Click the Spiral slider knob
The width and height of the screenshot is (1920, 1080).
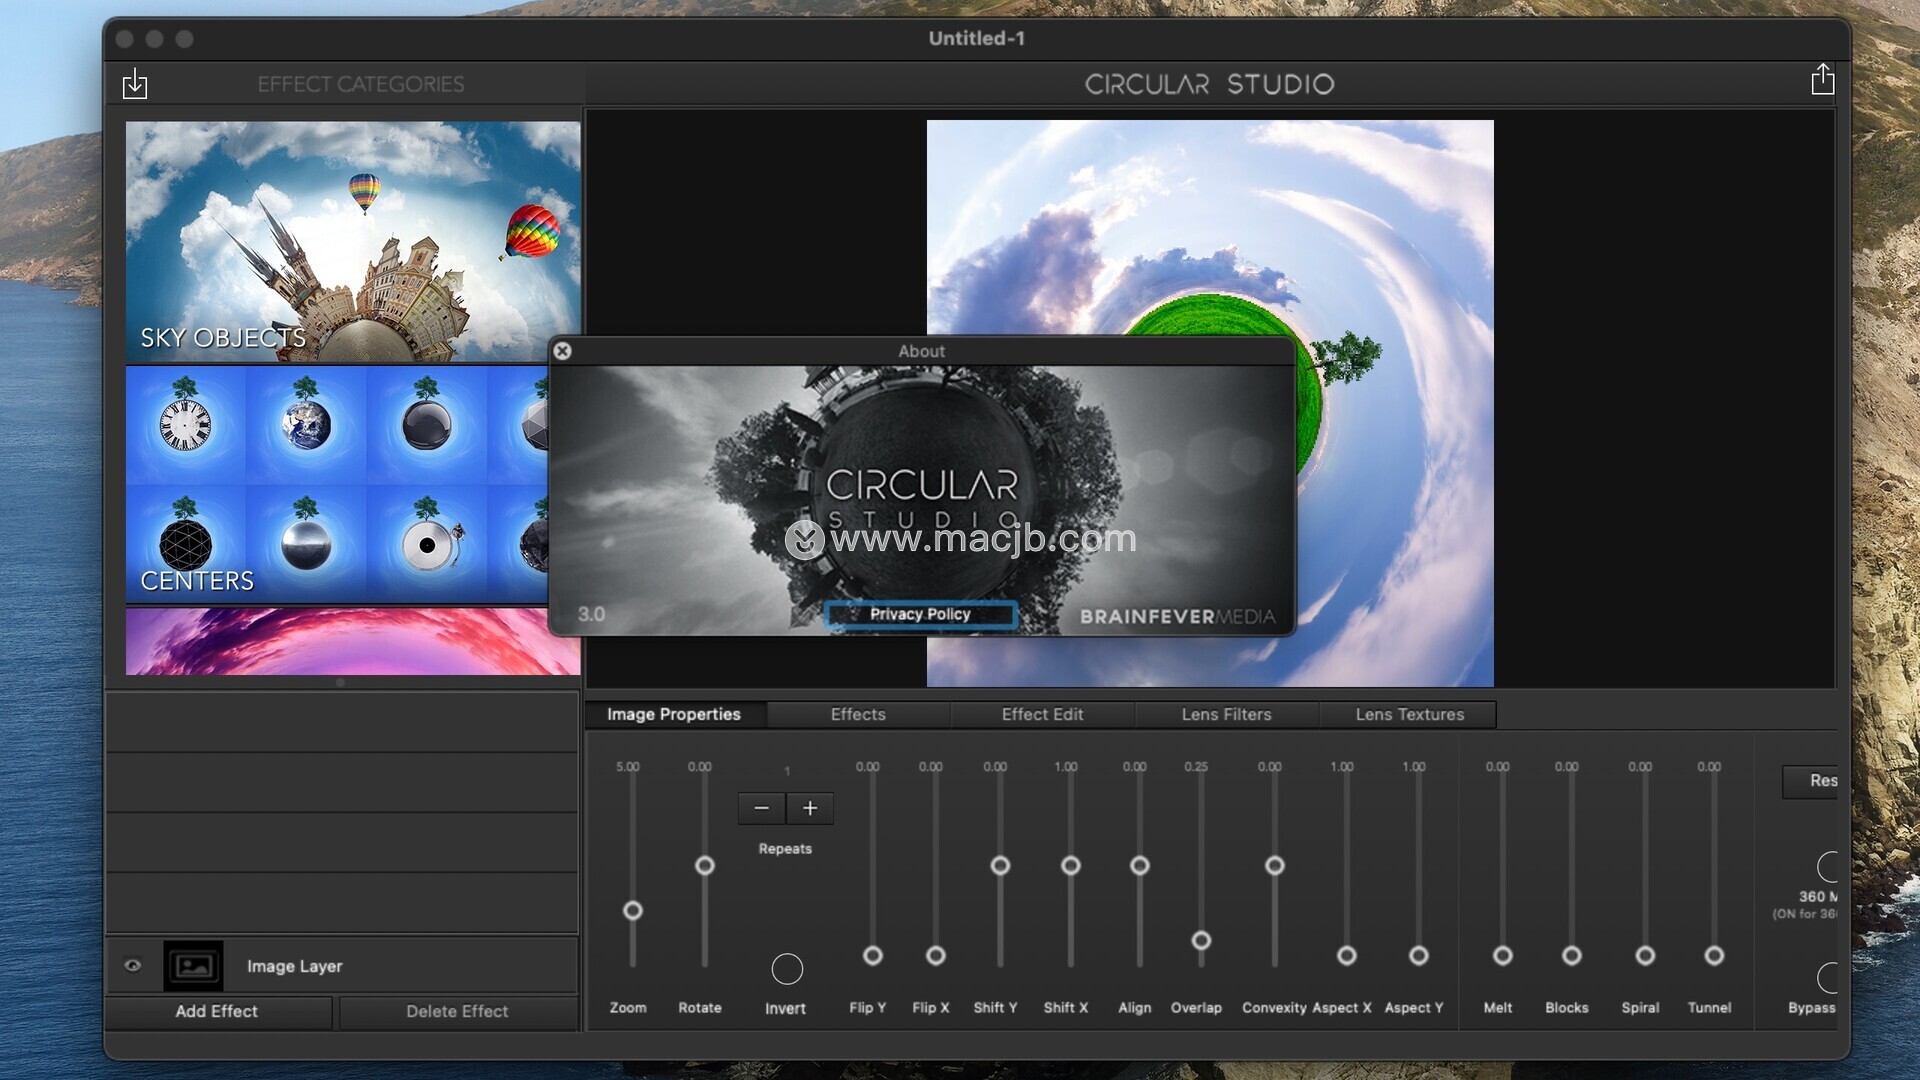1644,955
